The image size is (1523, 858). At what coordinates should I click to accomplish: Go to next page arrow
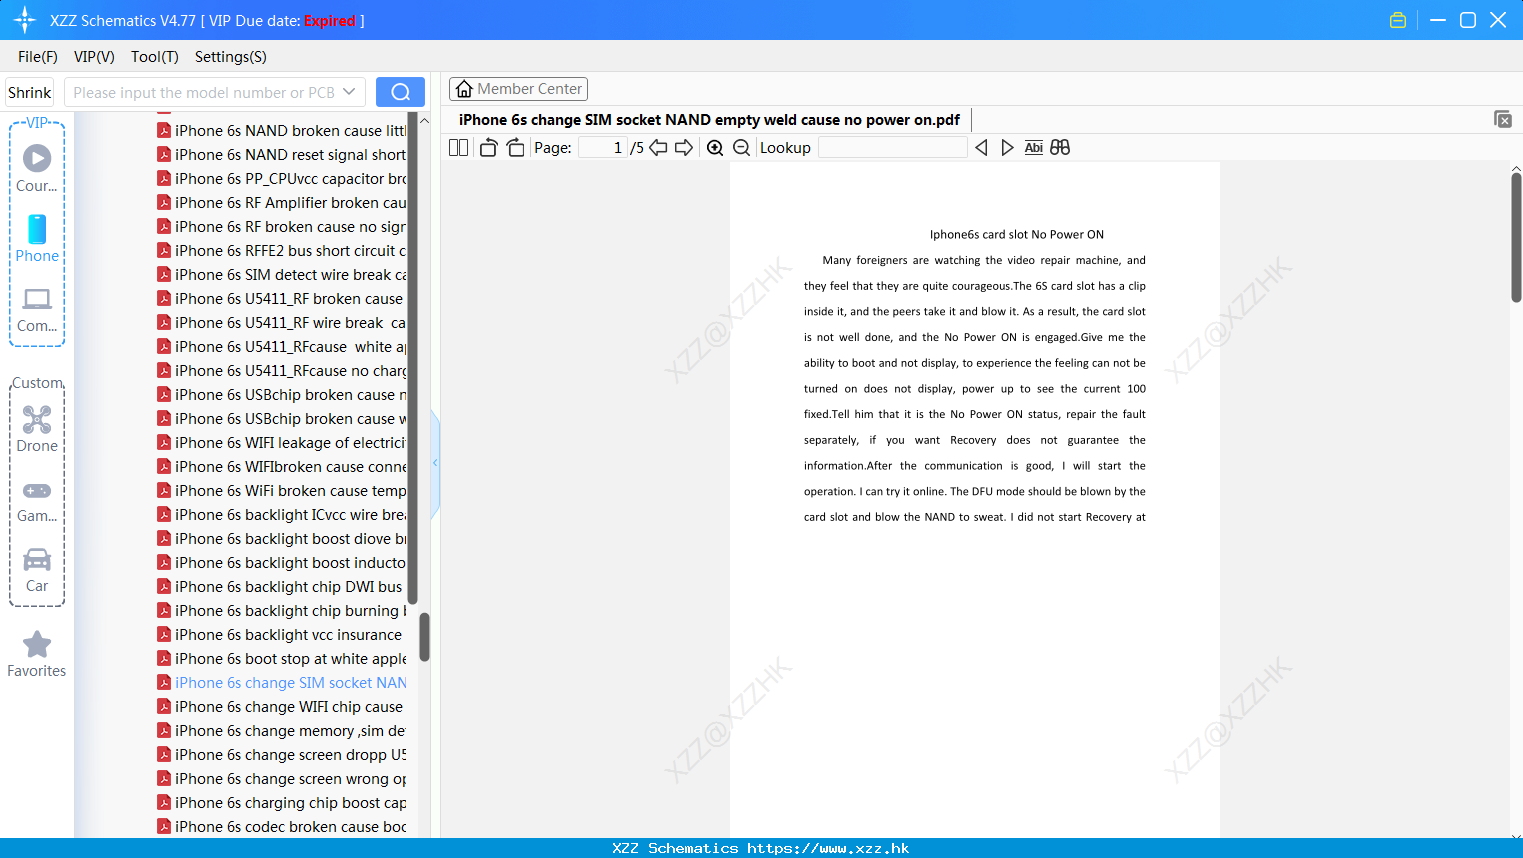tap(684, 148)
